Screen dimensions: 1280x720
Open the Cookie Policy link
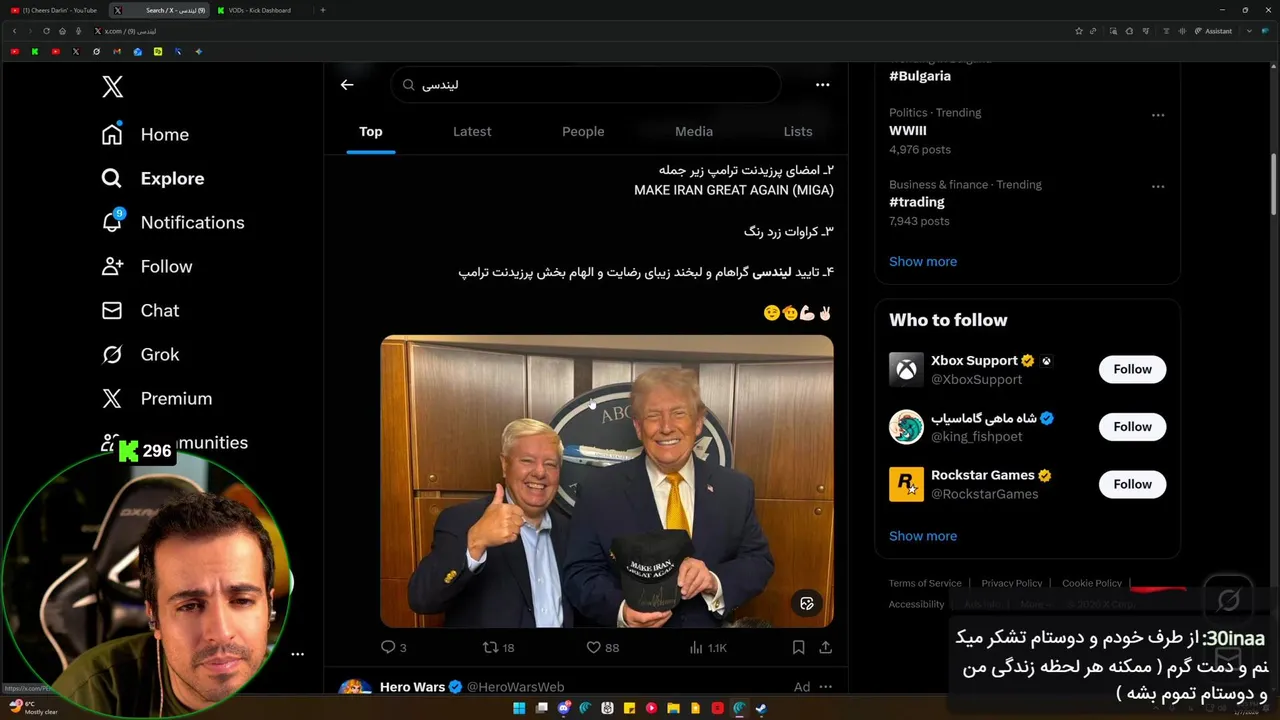coord(1092,583)
